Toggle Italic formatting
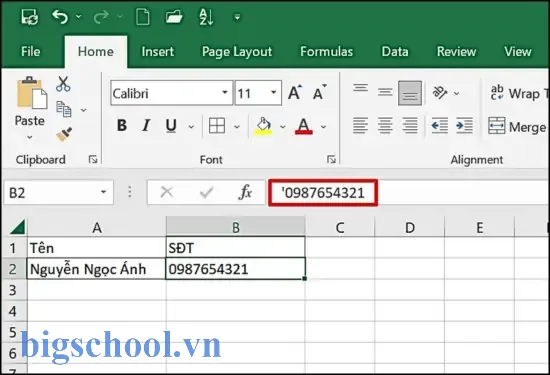The width and height of the screenshot is (550, 375). 146,126
